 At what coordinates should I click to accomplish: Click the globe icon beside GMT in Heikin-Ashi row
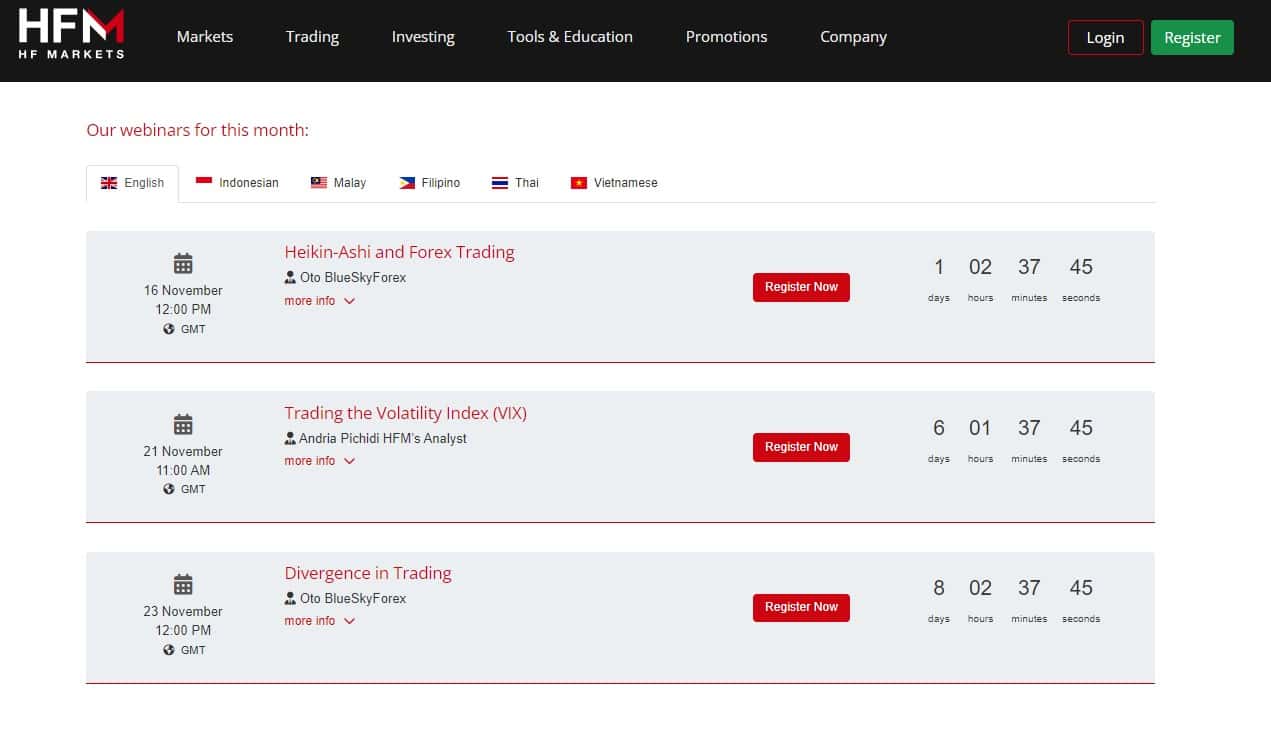169,329
